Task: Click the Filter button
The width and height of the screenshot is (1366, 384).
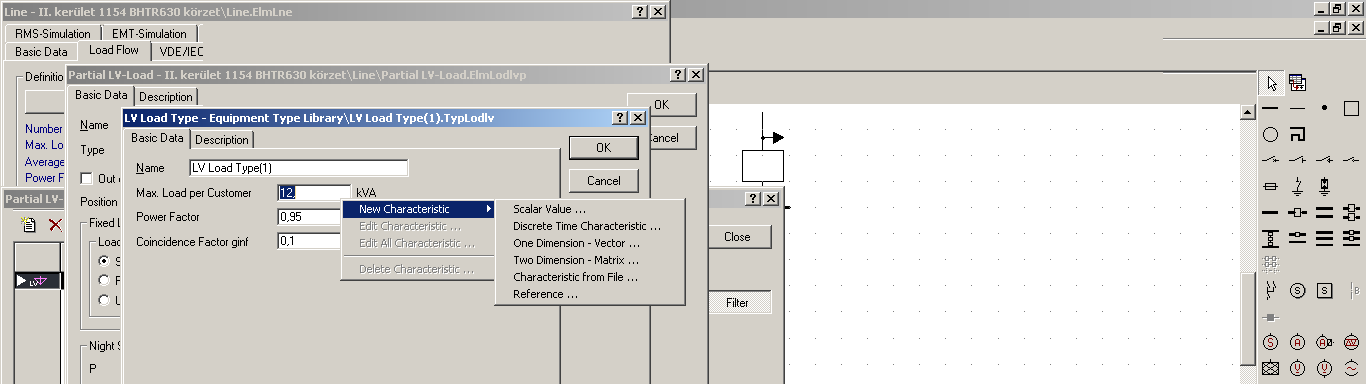Action: pyautogui.click(x=737, y=303)
